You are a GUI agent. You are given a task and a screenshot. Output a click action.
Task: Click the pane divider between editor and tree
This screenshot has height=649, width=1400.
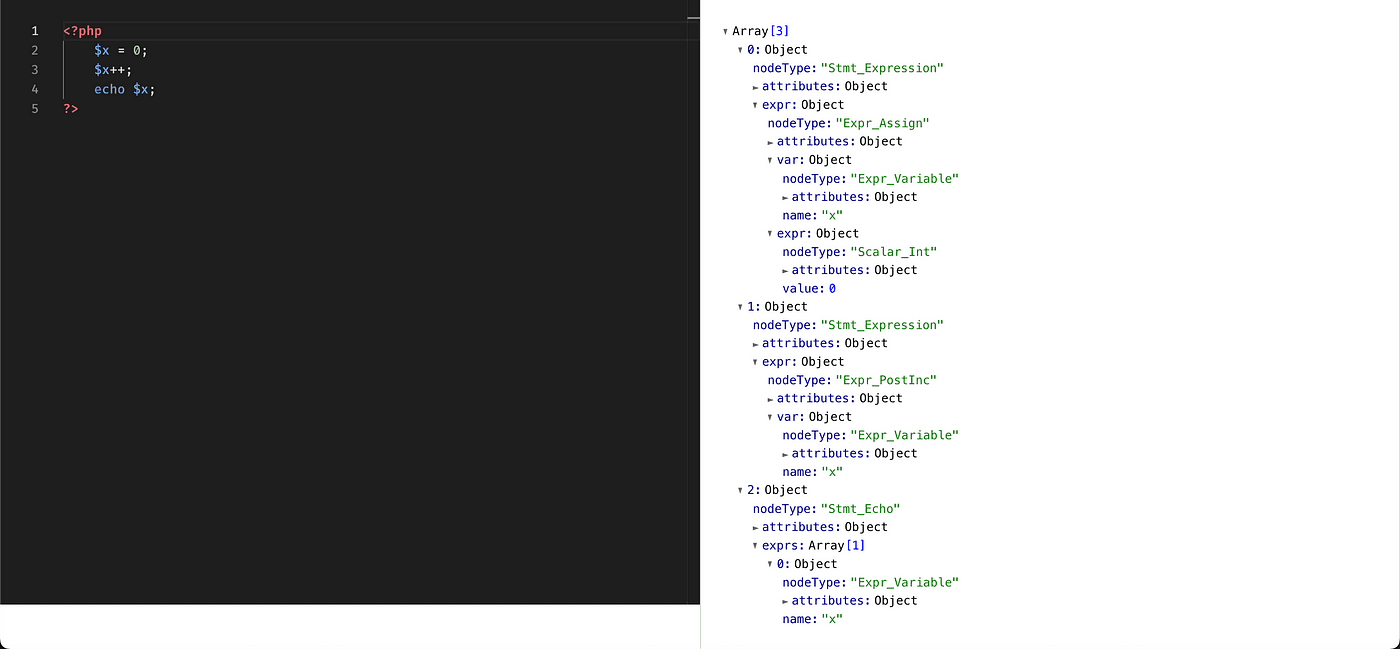point(700,300)
